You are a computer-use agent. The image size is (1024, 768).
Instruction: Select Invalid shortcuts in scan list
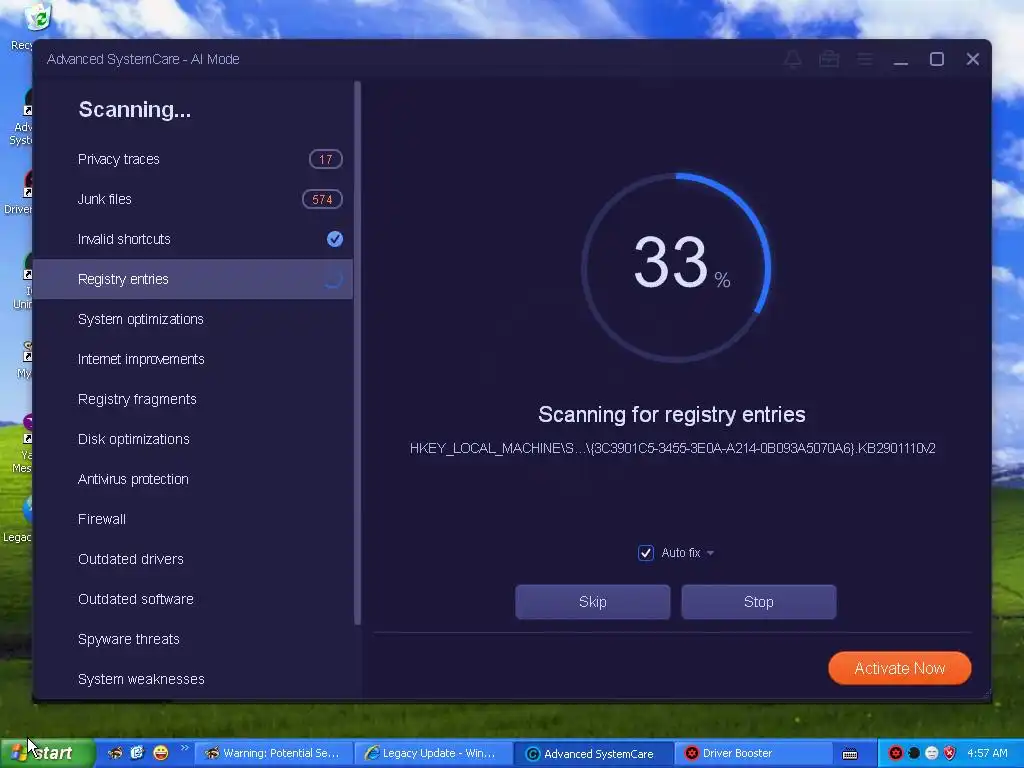click(193, 239)
